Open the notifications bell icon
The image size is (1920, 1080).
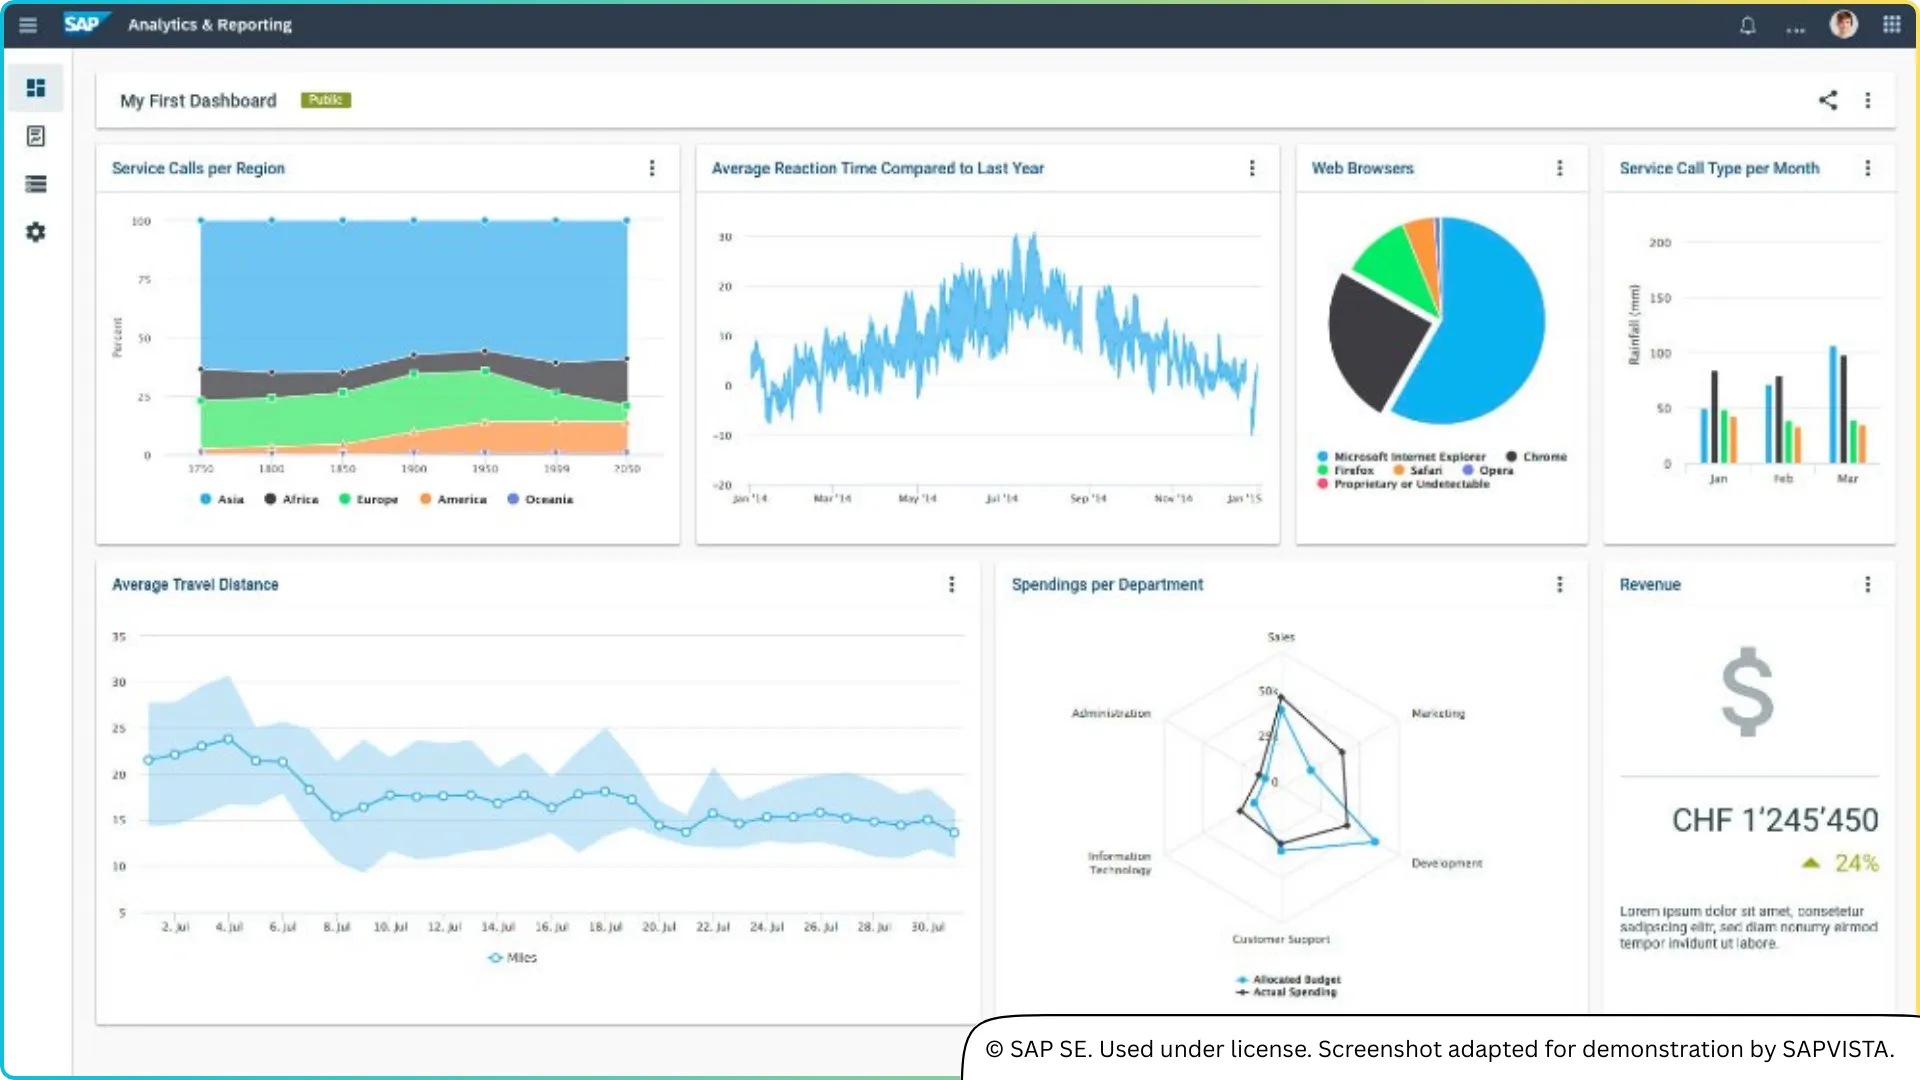point(1748,25)
